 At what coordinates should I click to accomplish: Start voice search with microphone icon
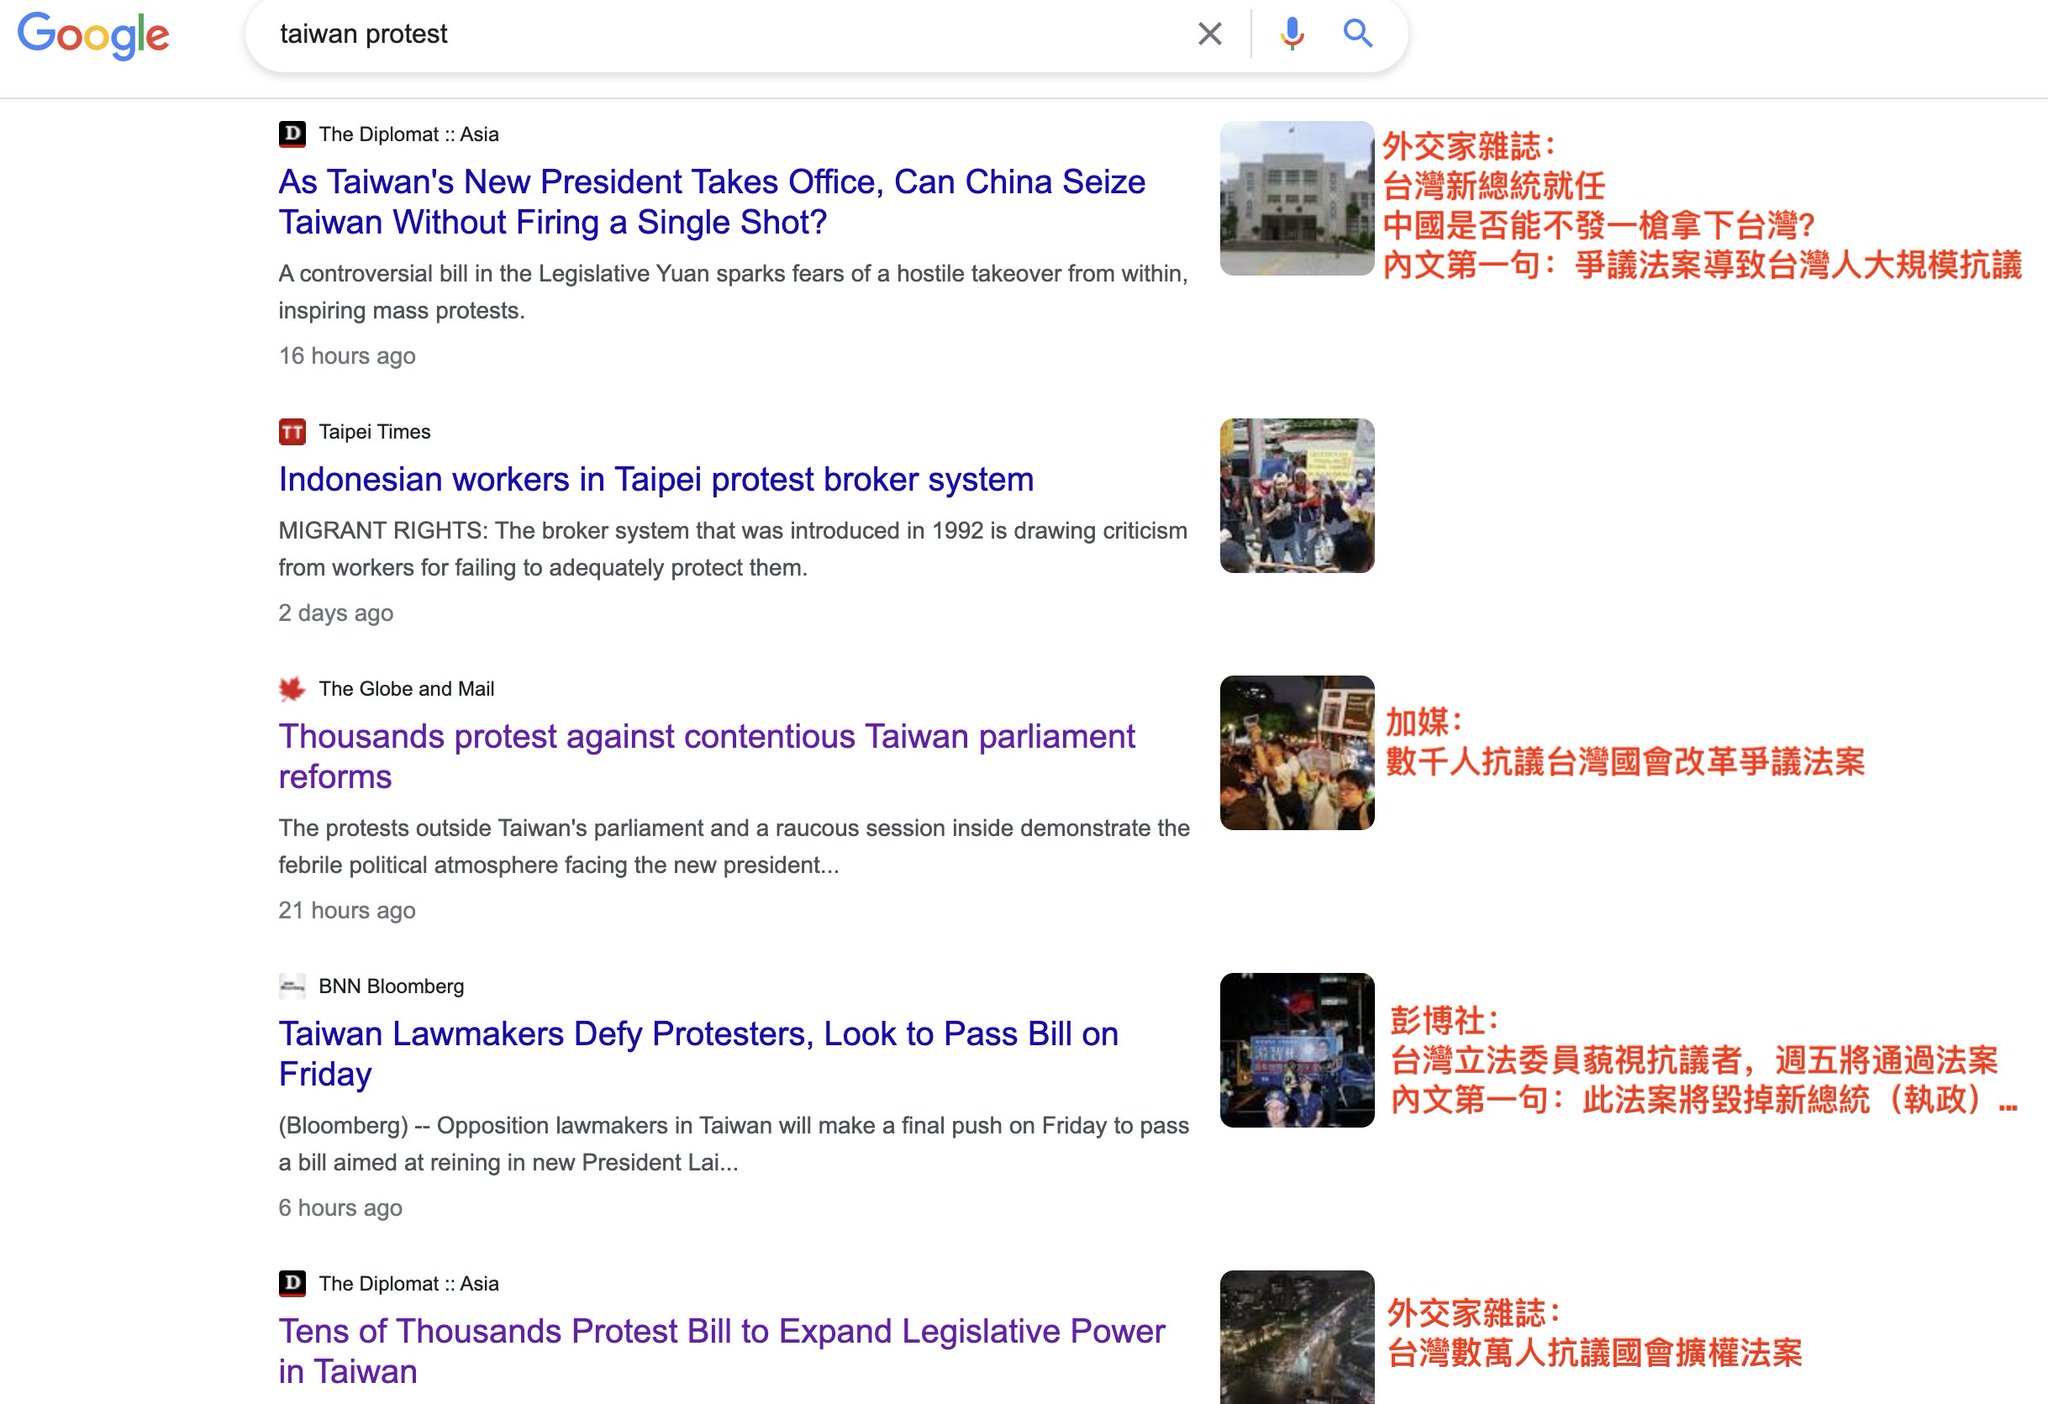pos(1291,34)
